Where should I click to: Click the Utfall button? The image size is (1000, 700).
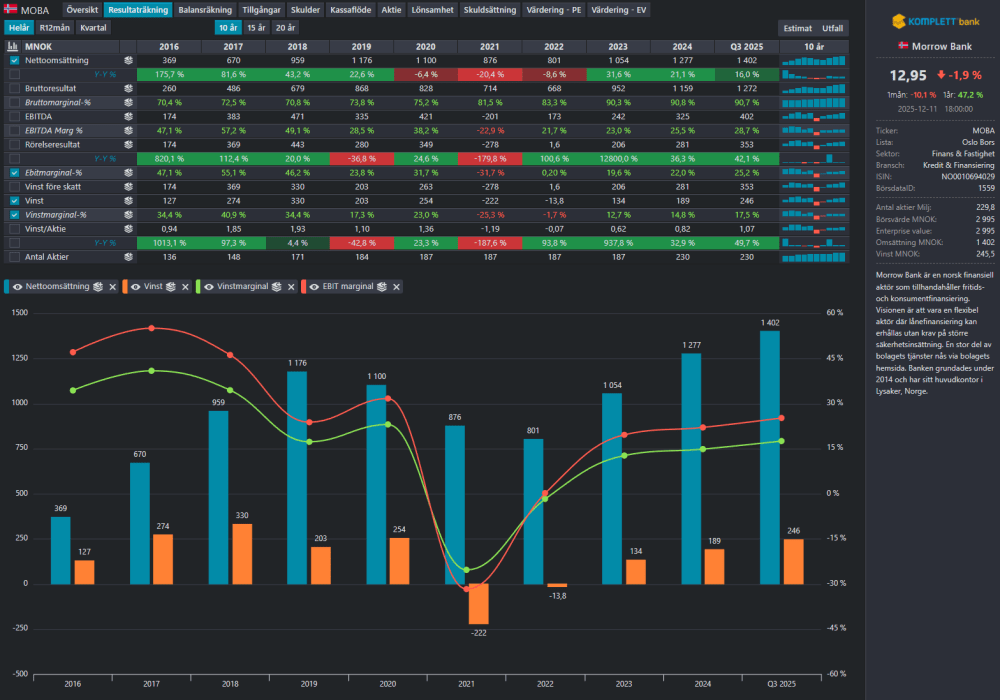[x=832, y=28]
